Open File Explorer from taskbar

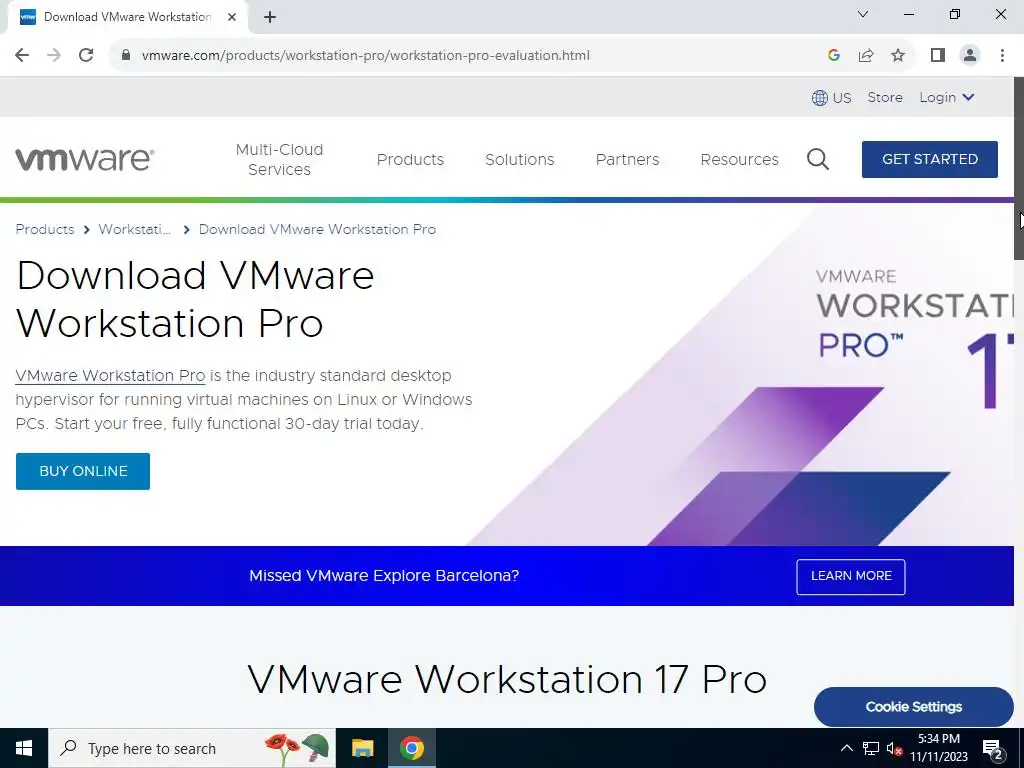click(x=362, y=748)
